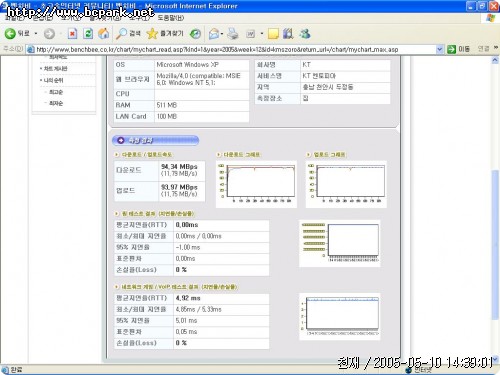This screenshot has height=375, width=500.
Task: Click the grey Forward arrow button
Action: point(49,34)
